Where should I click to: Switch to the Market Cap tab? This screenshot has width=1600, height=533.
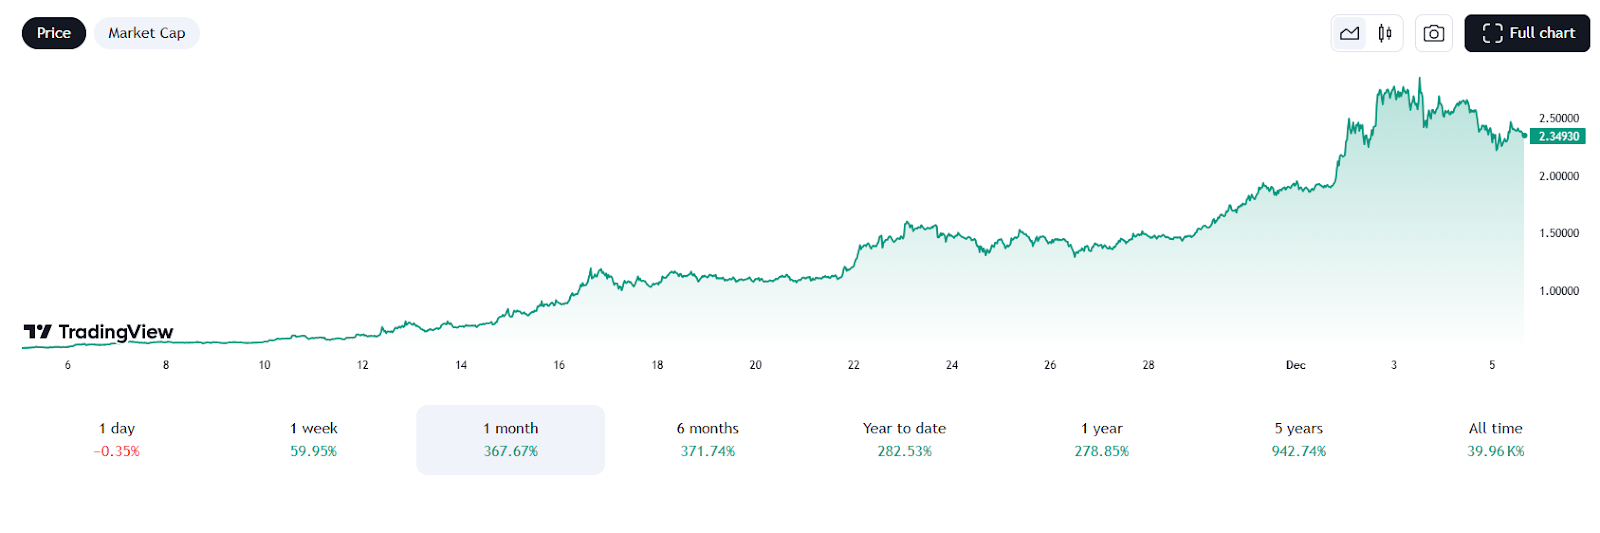[x=147, y=33]
